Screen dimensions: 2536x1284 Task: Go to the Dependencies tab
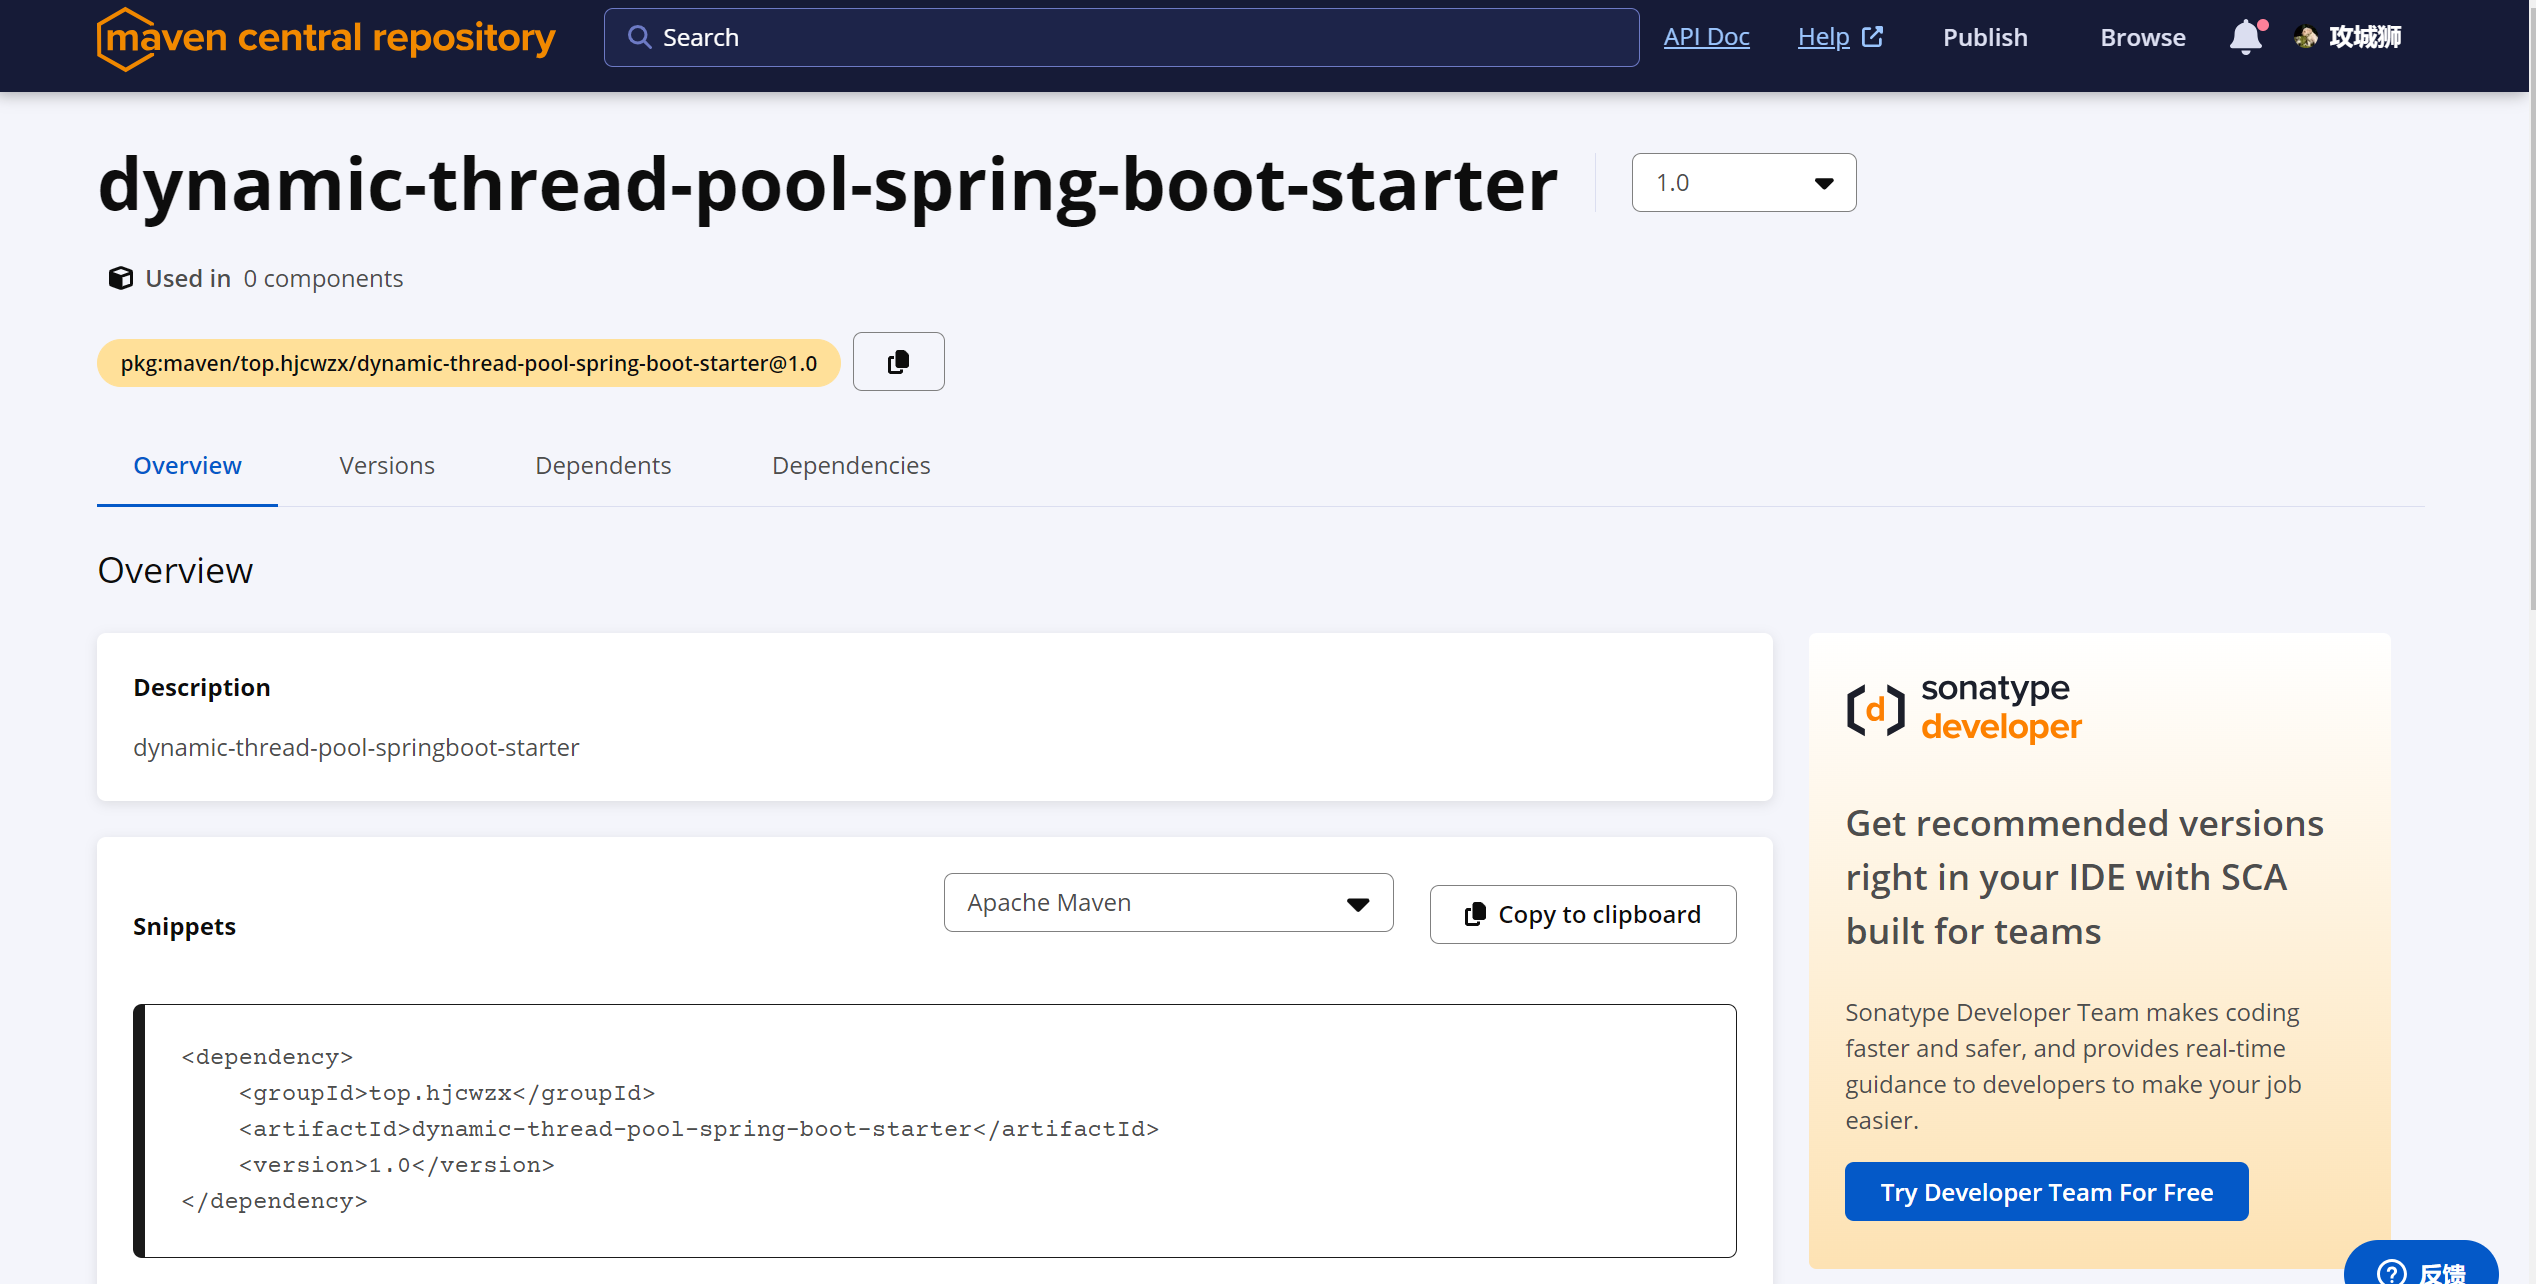(x=851, y=466)
